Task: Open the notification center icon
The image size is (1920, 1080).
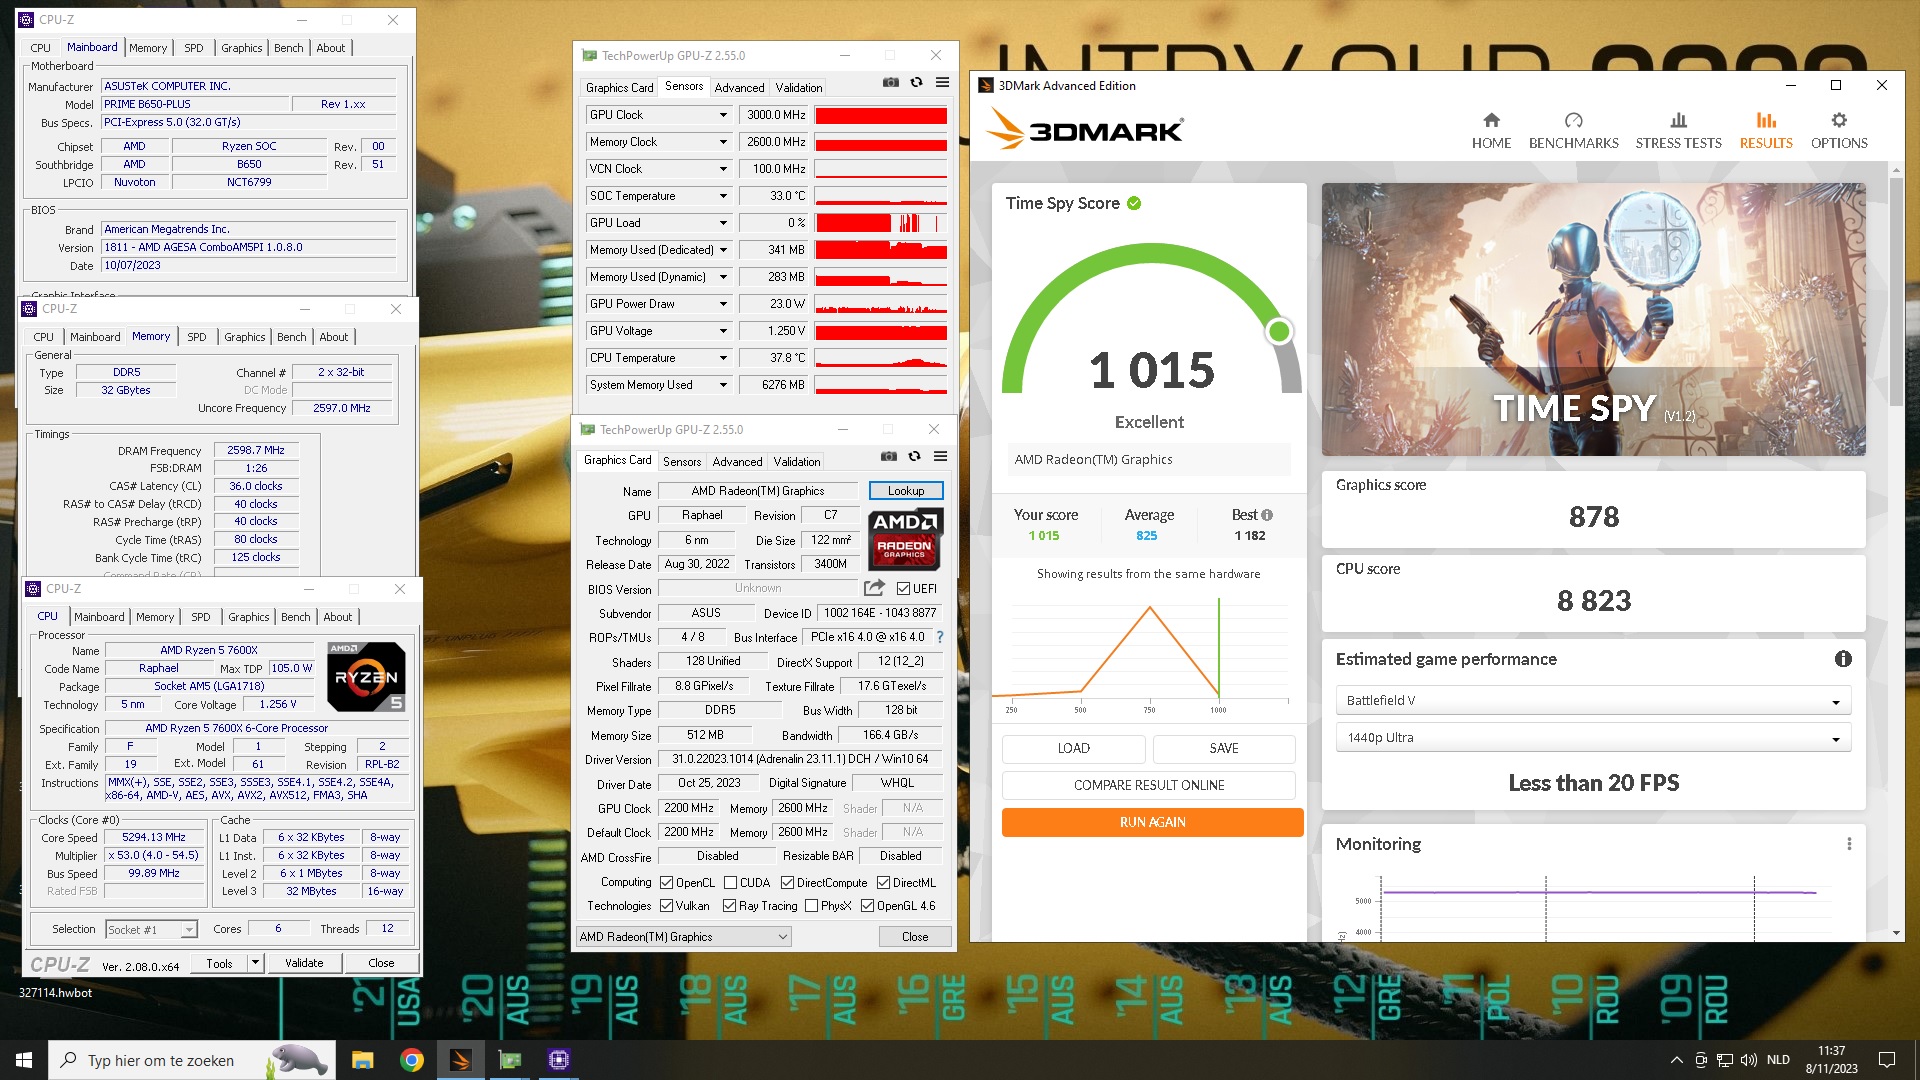Action: 1887,1060
